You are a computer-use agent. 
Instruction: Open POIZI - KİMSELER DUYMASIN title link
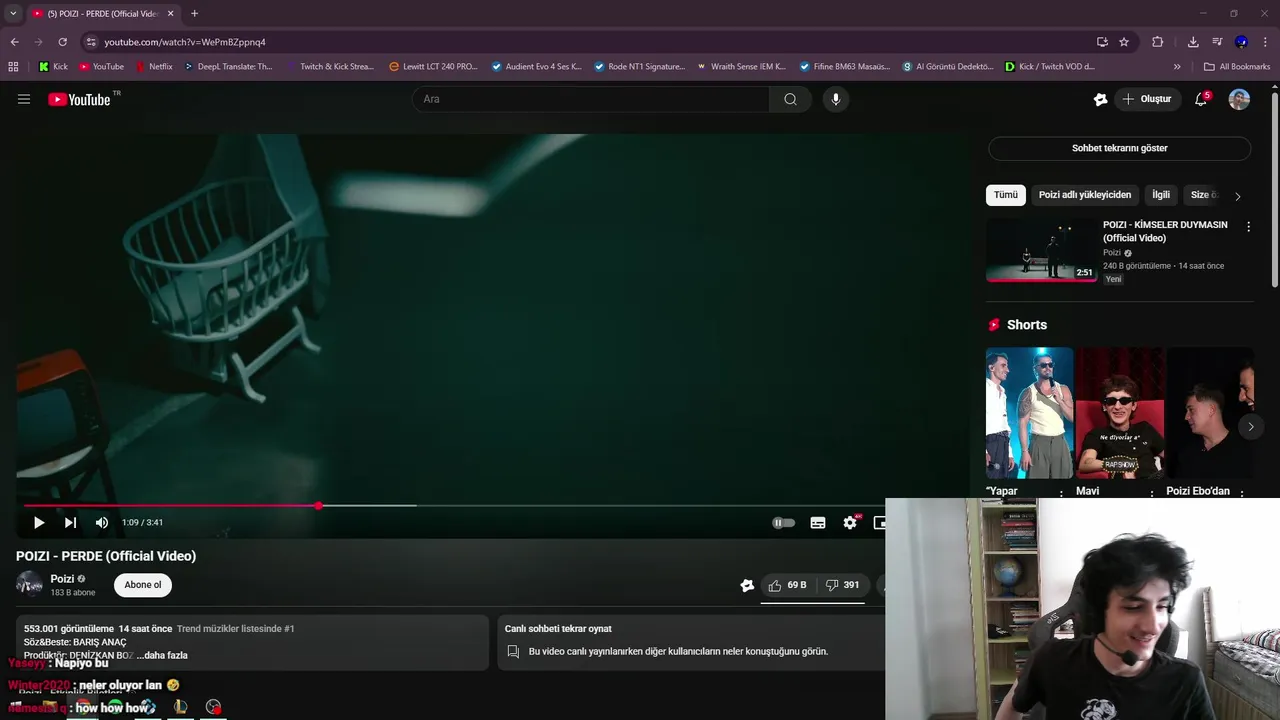1165,231
